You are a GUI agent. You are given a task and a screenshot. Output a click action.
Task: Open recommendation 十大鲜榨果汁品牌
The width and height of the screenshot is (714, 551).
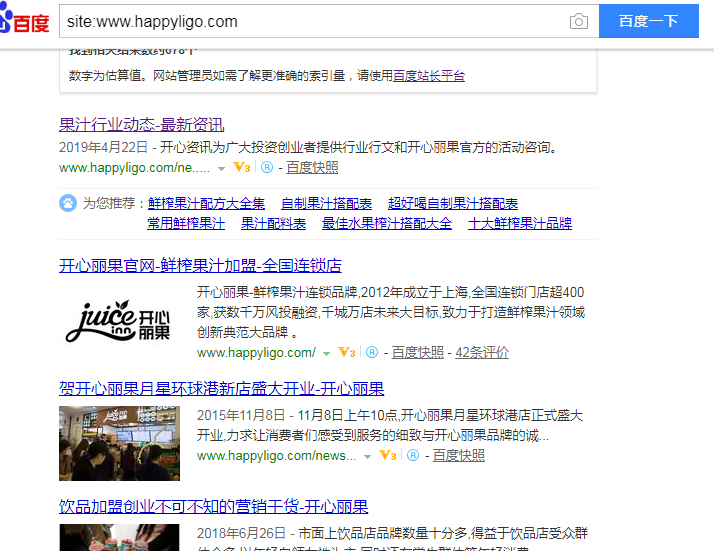[x=520, y=223]
